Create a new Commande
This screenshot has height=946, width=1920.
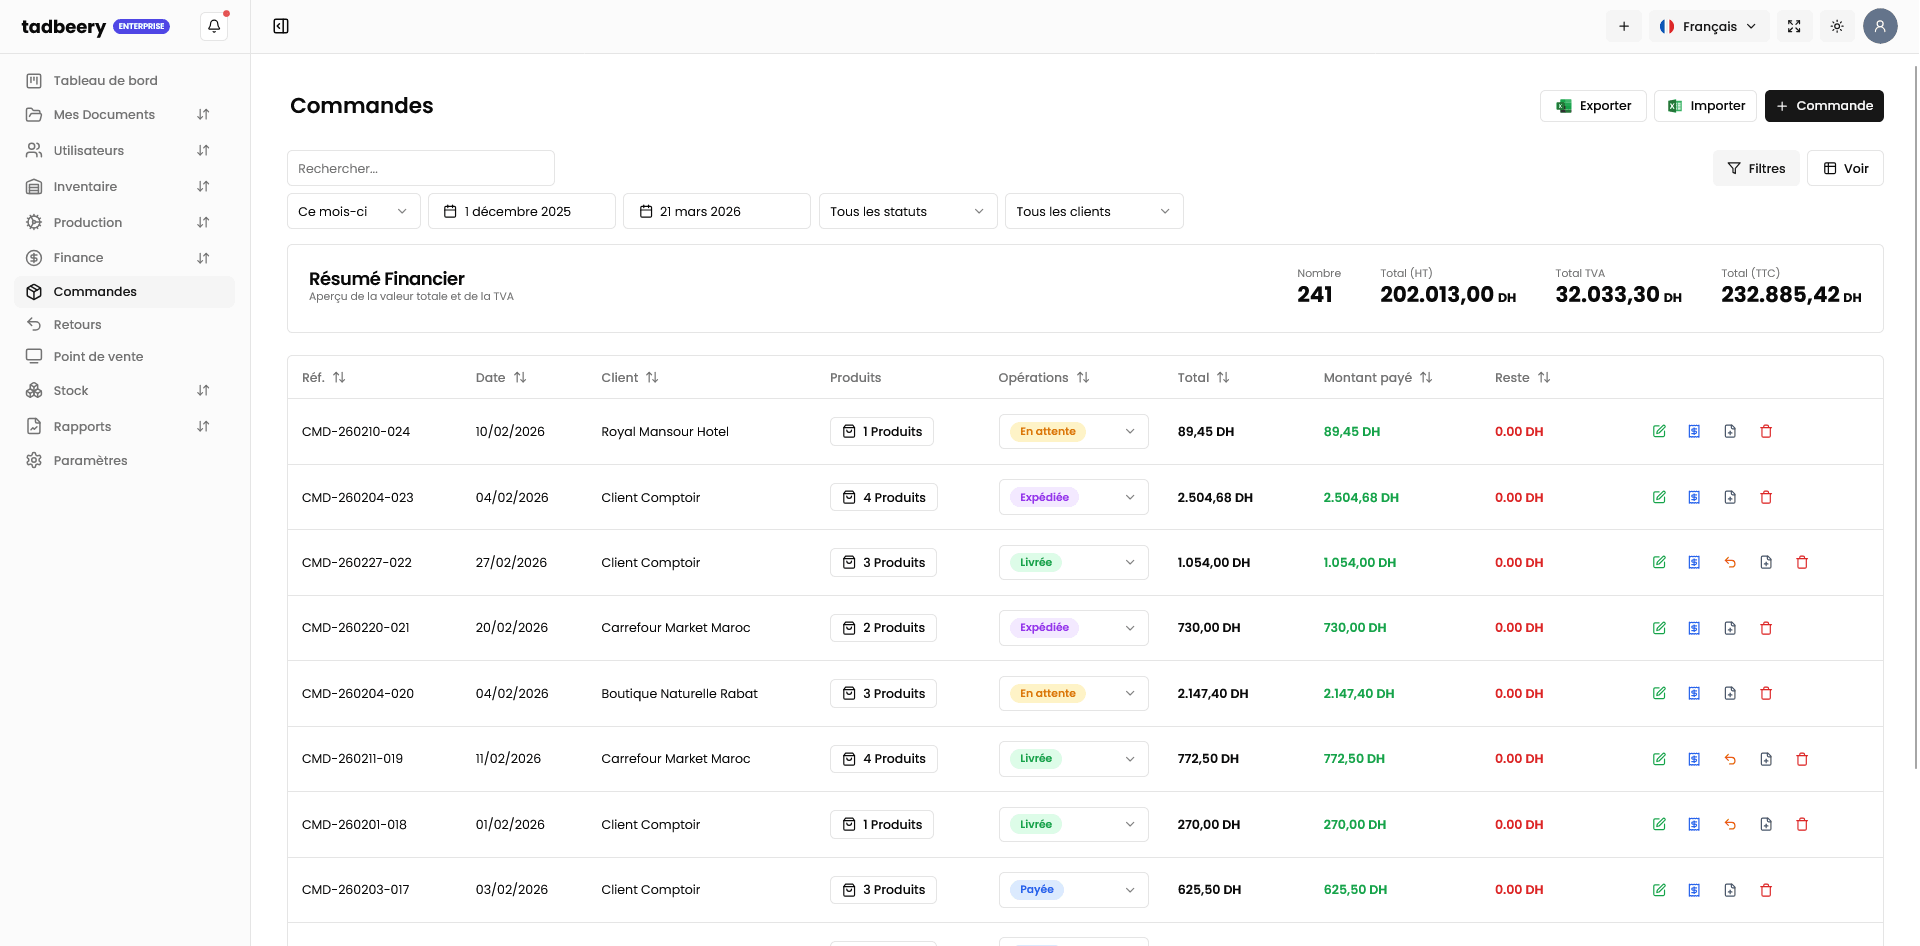coord(1824,106)
